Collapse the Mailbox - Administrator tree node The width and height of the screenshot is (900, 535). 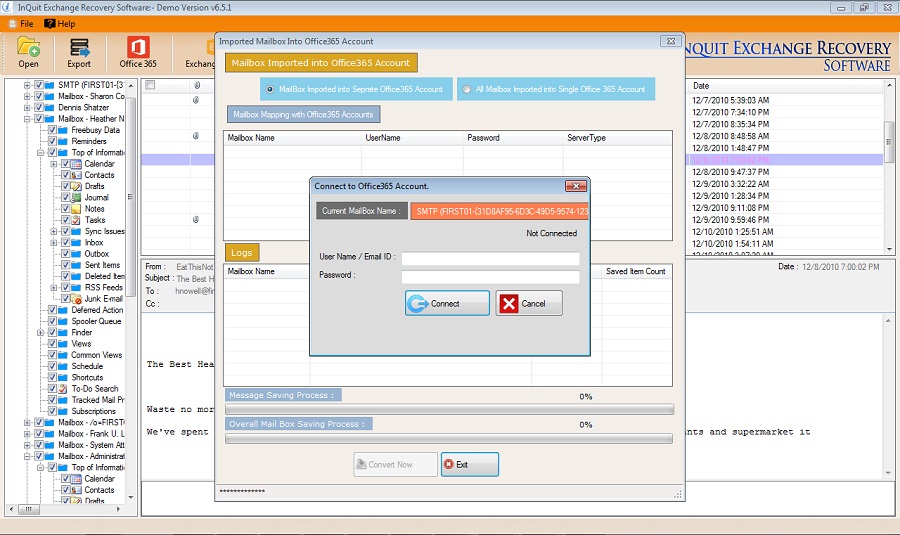click(x=27, y=456)
